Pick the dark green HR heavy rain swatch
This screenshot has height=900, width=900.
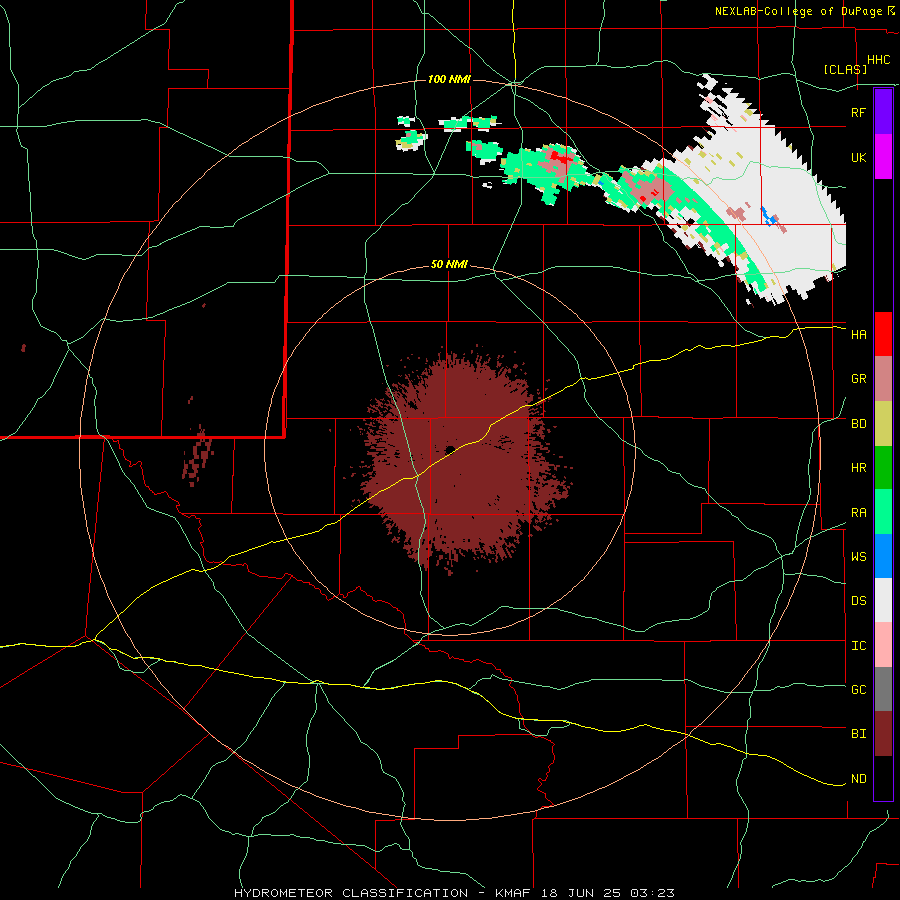coord(883,467)
